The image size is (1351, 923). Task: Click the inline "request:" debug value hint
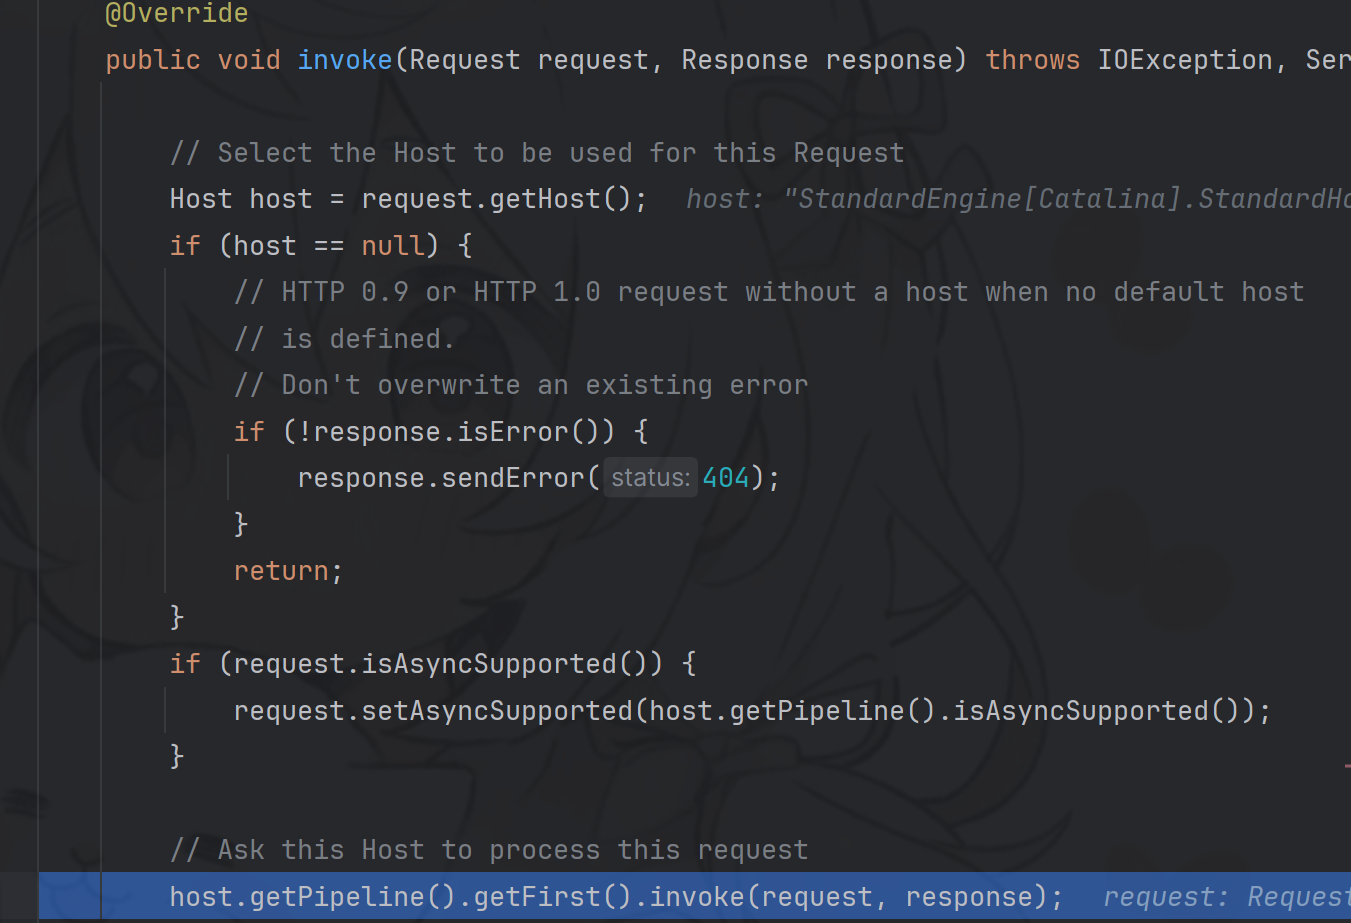click(x=1225, y=897)
